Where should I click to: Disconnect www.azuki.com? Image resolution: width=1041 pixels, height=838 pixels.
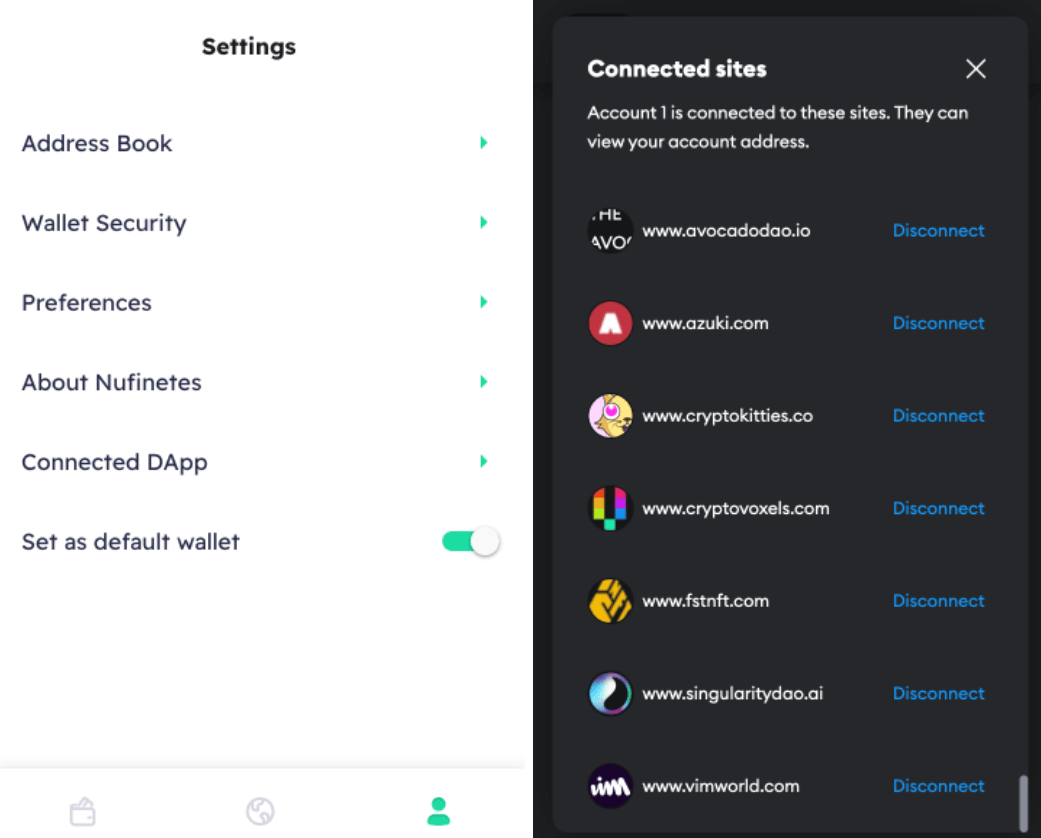(x=938, y=323)
